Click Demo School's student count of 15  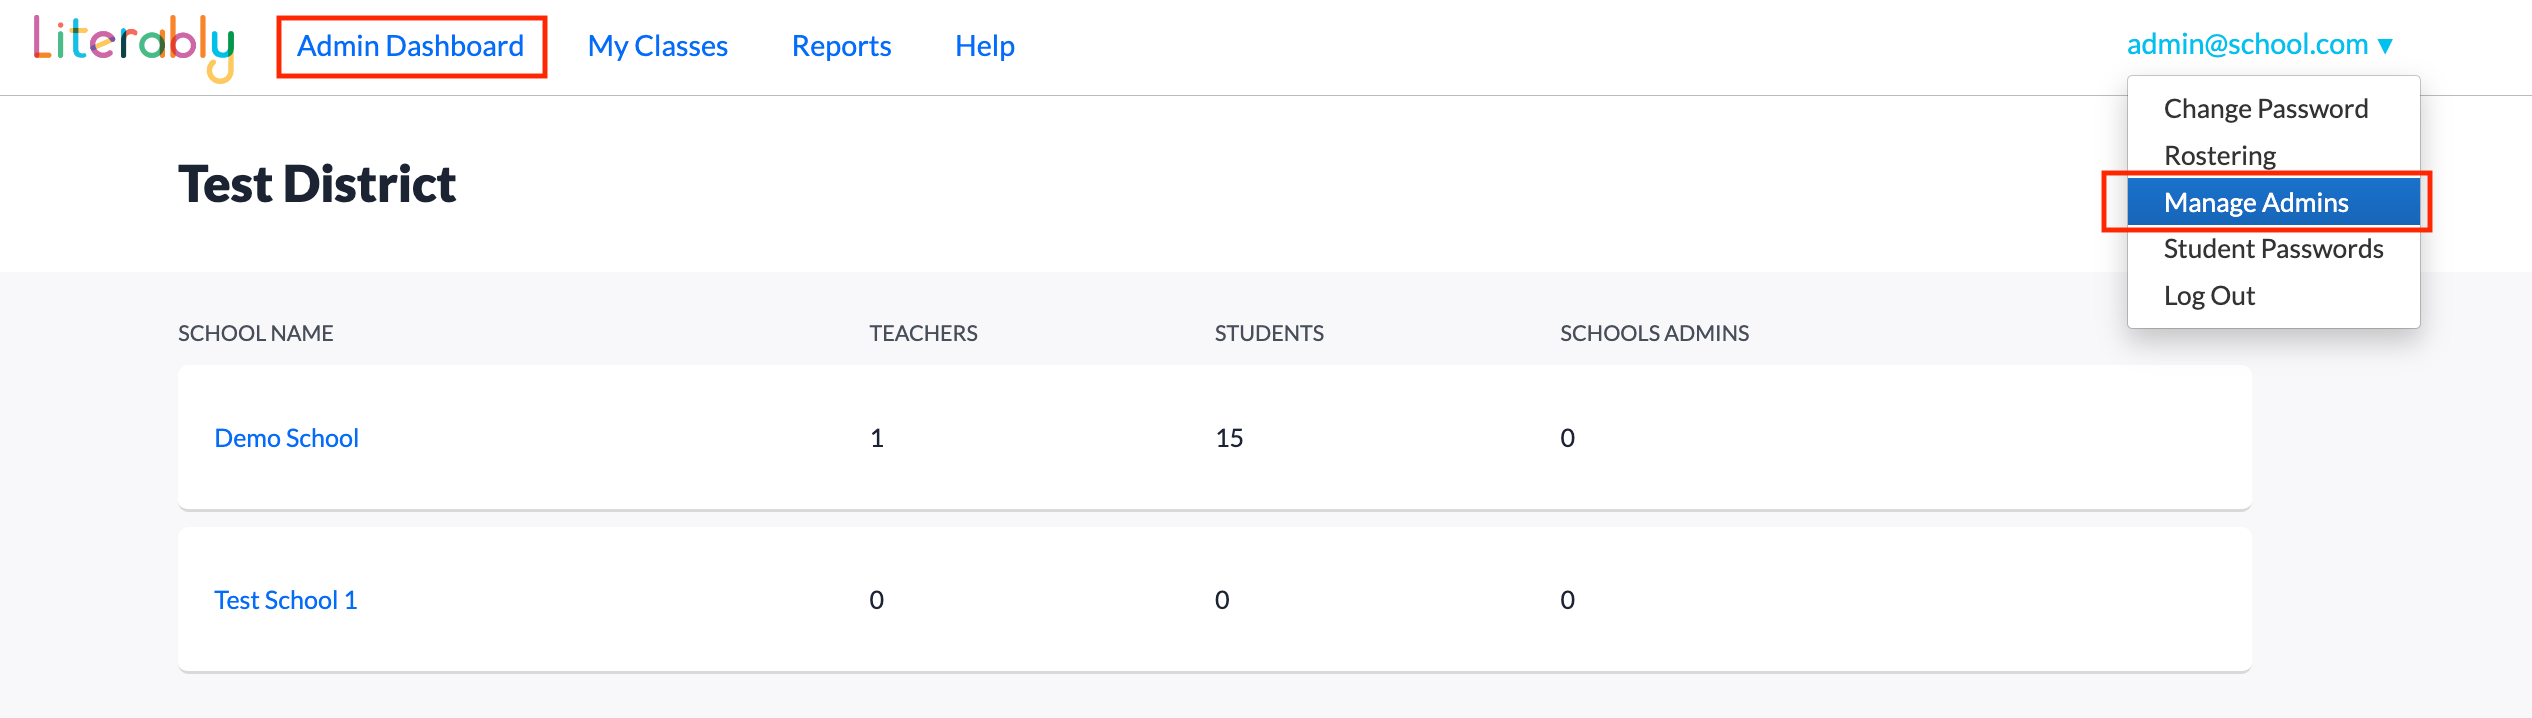(x=1229, y=438)
